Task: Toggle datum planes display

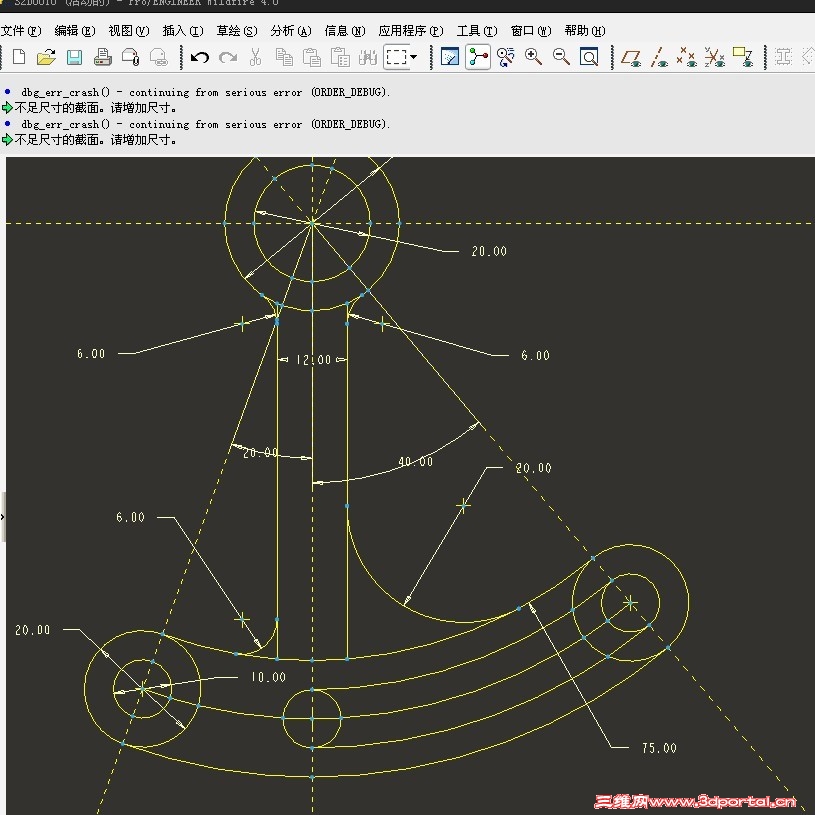Action: (x=630, y=57)
